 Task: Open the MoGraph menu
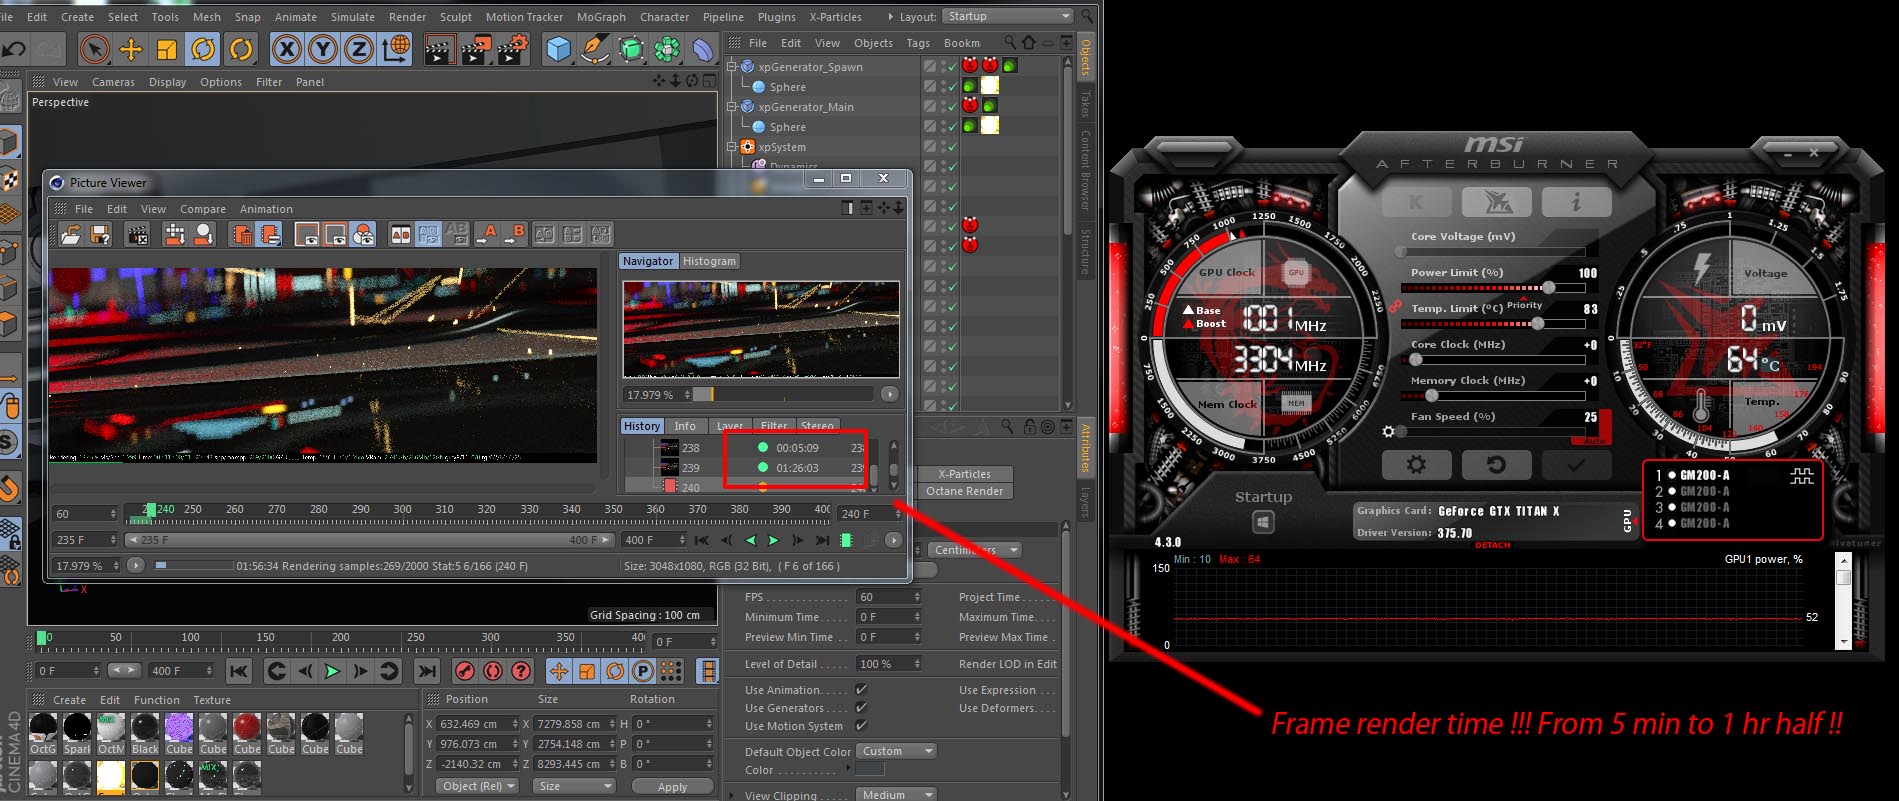pyautogui.click(x=602, y=17)
